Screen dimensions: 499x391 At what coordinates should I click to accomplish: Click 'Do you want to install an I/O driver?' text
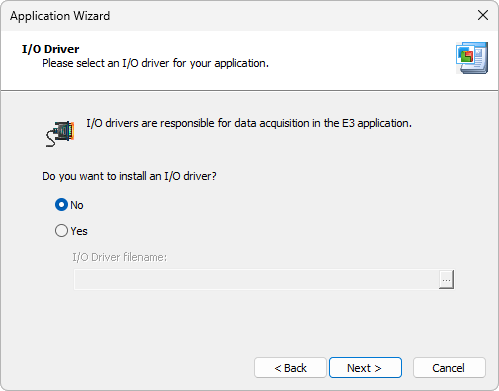[129, 176]
